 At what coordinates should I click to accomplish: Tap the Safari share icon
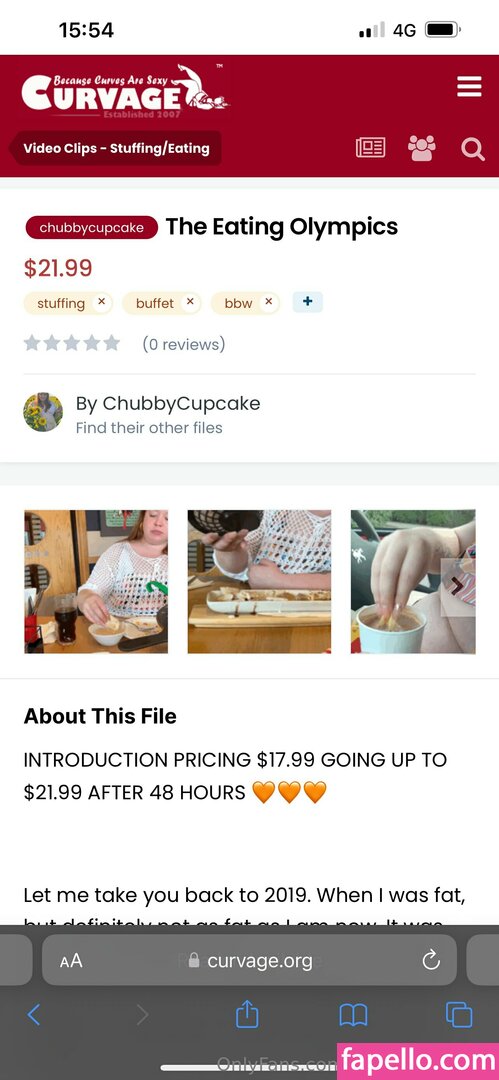[x=247, y=1014]
